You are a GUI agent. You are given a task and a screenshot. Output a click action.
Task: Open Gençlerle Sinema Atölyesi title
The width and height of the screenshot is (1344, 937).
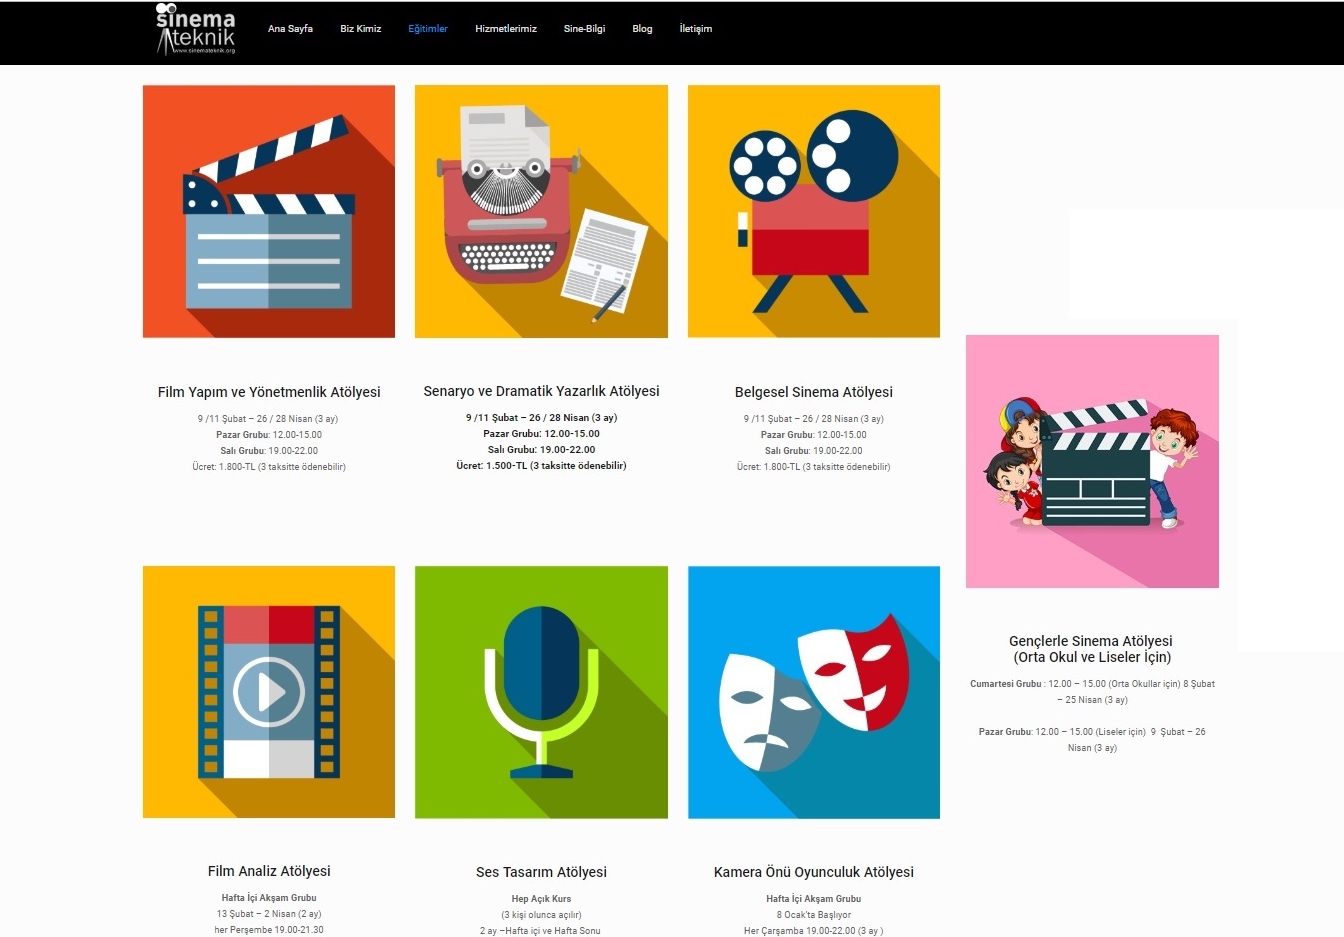pyautogui.click(x=1091, y=649)
